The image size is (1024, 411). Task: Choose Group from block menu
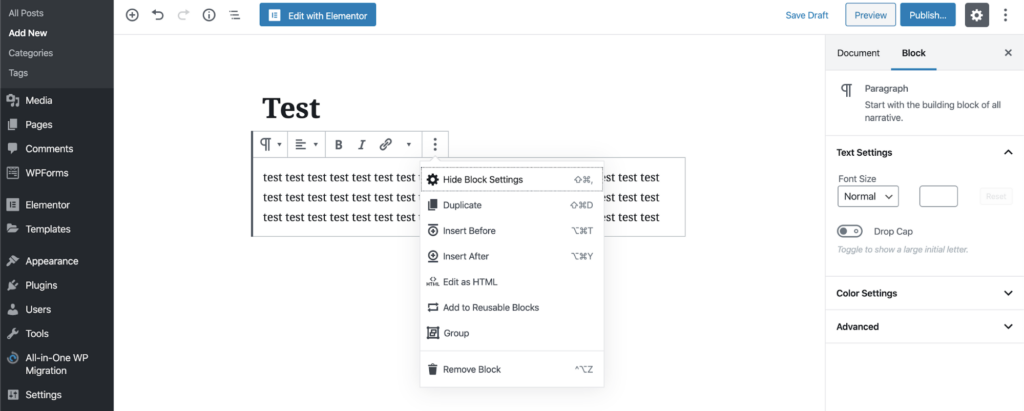pyautogui.click(x=511, y=333)
